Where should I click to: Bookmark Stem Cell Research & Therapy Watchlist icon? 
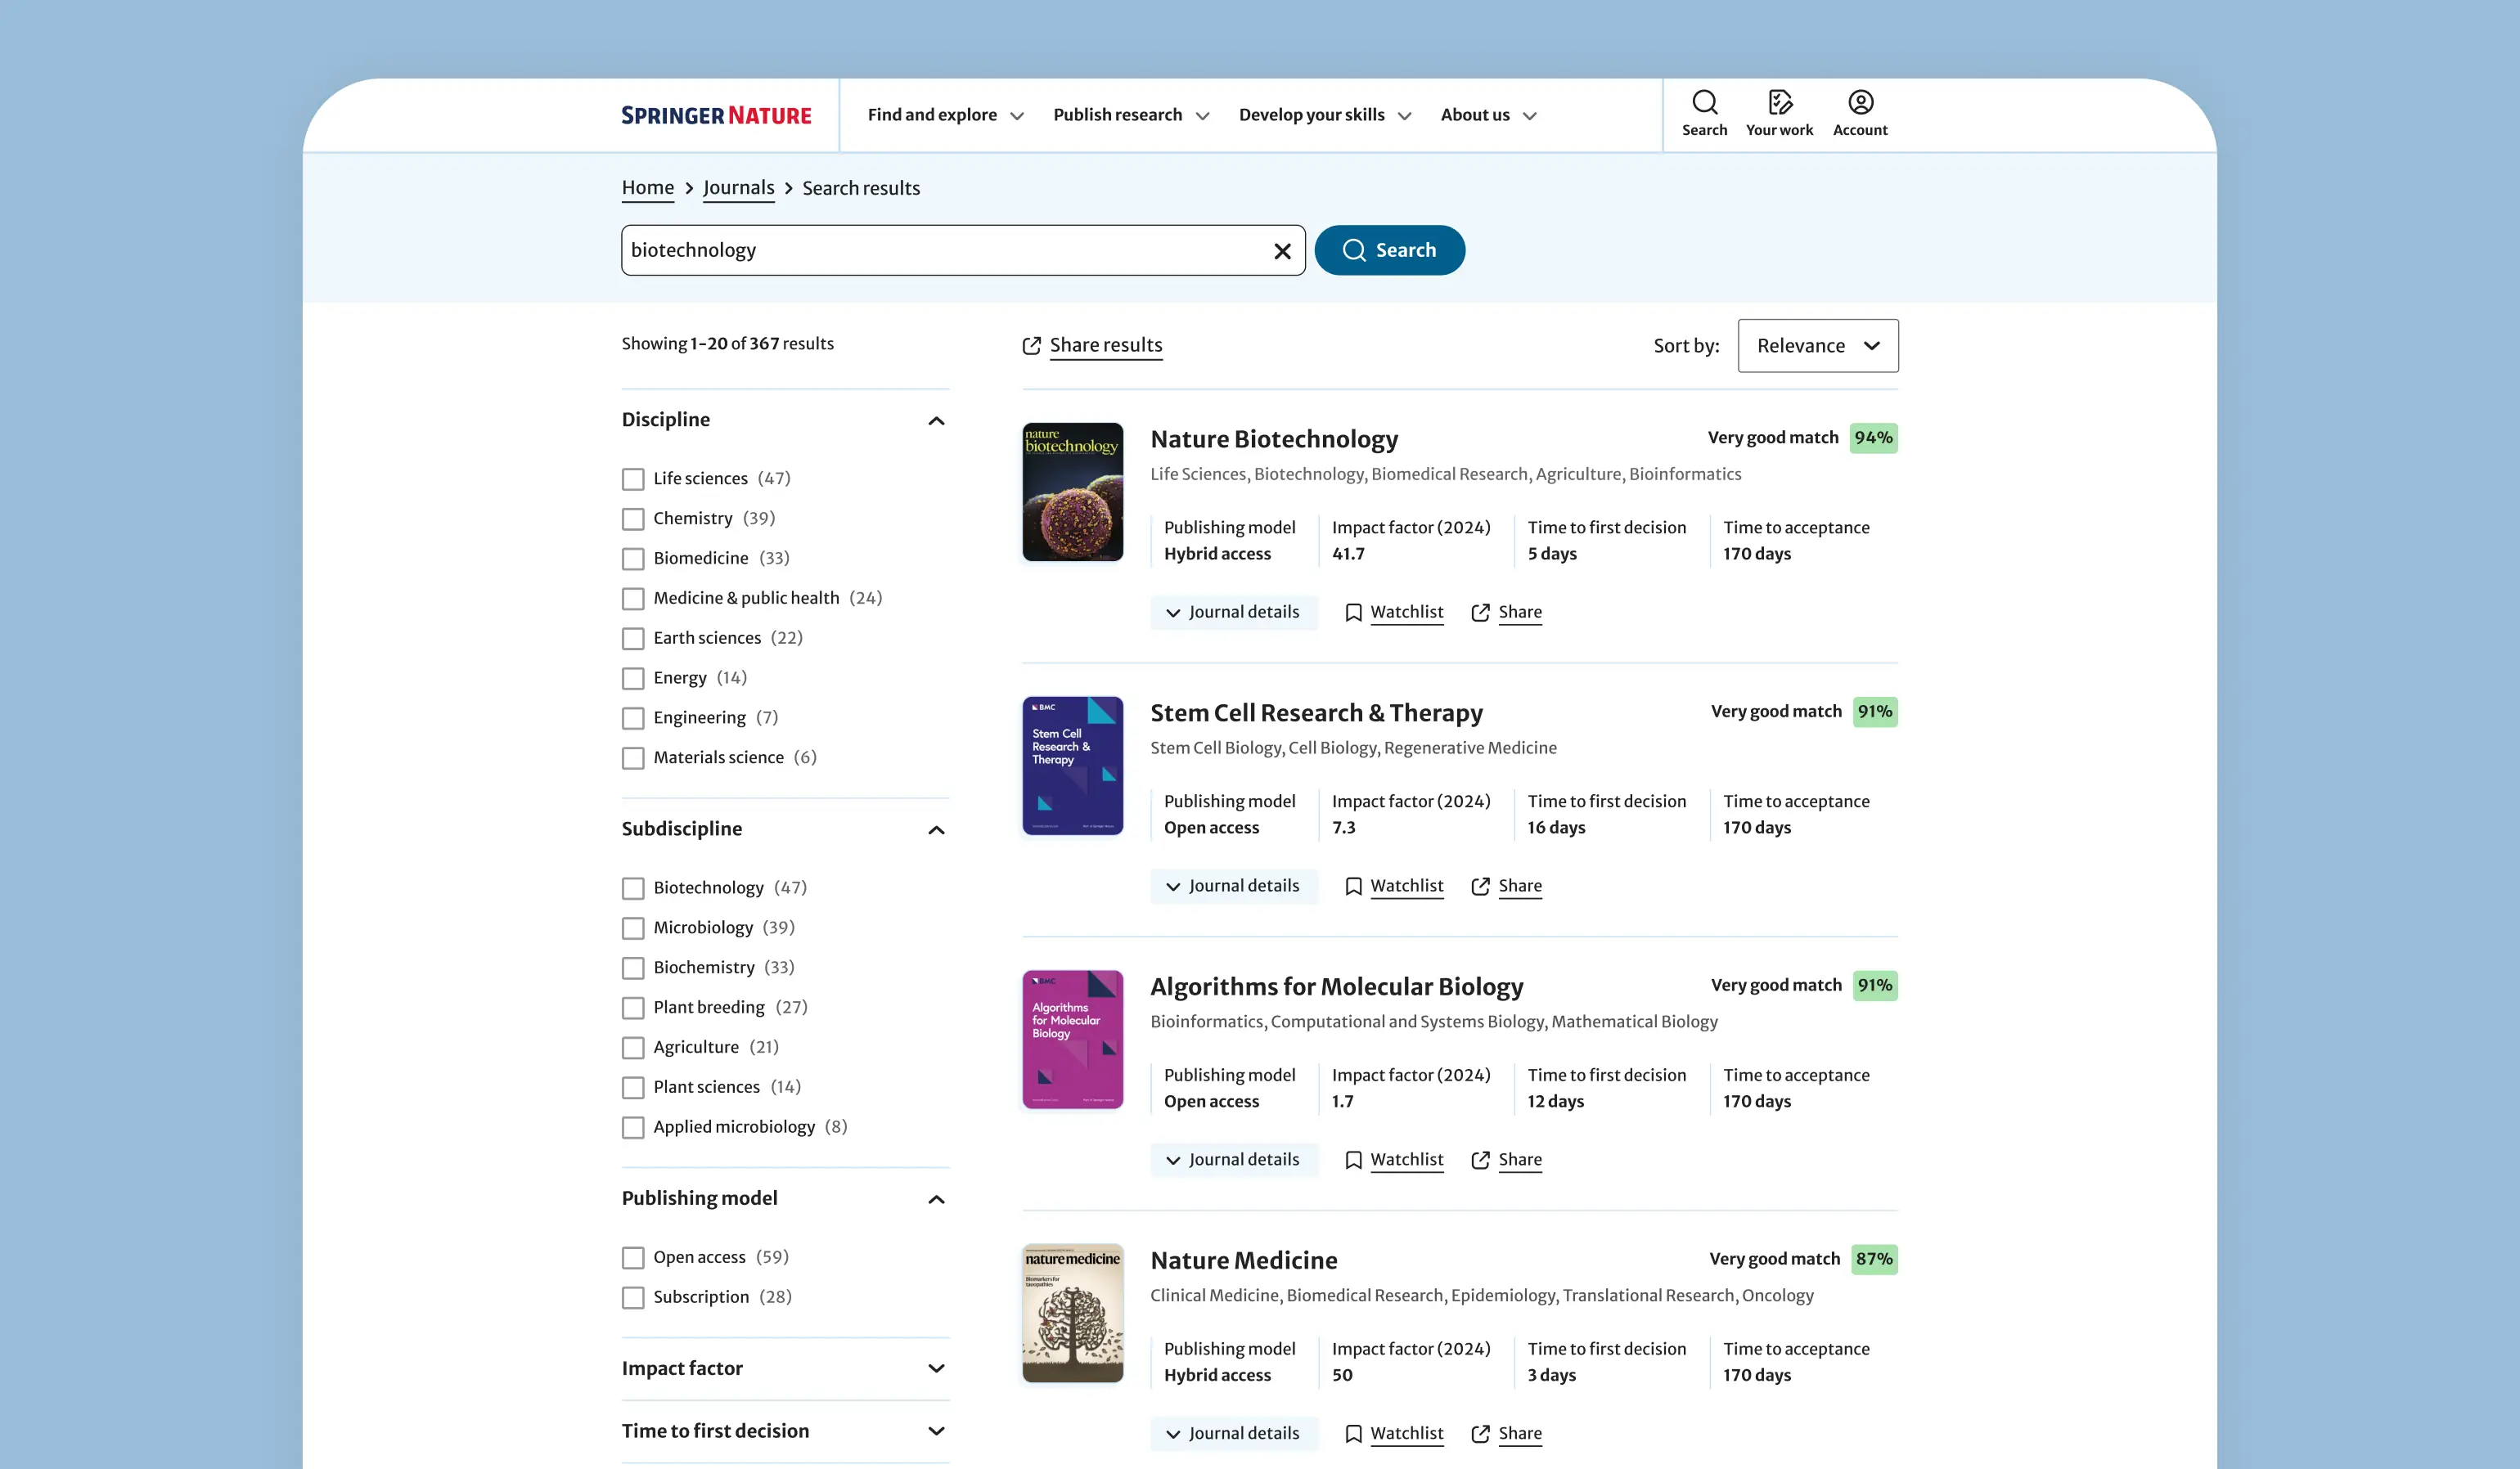tap(1353, 887)
